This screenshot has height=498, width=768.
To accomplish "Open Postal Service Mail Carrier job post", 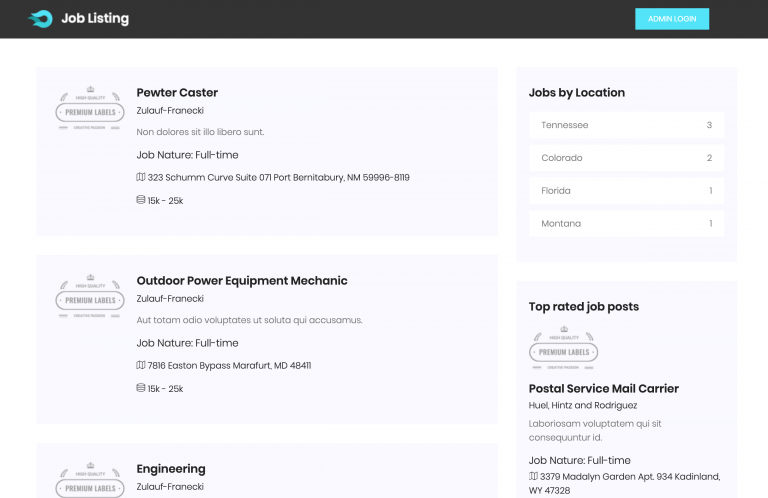I will [x=603, y=388].
